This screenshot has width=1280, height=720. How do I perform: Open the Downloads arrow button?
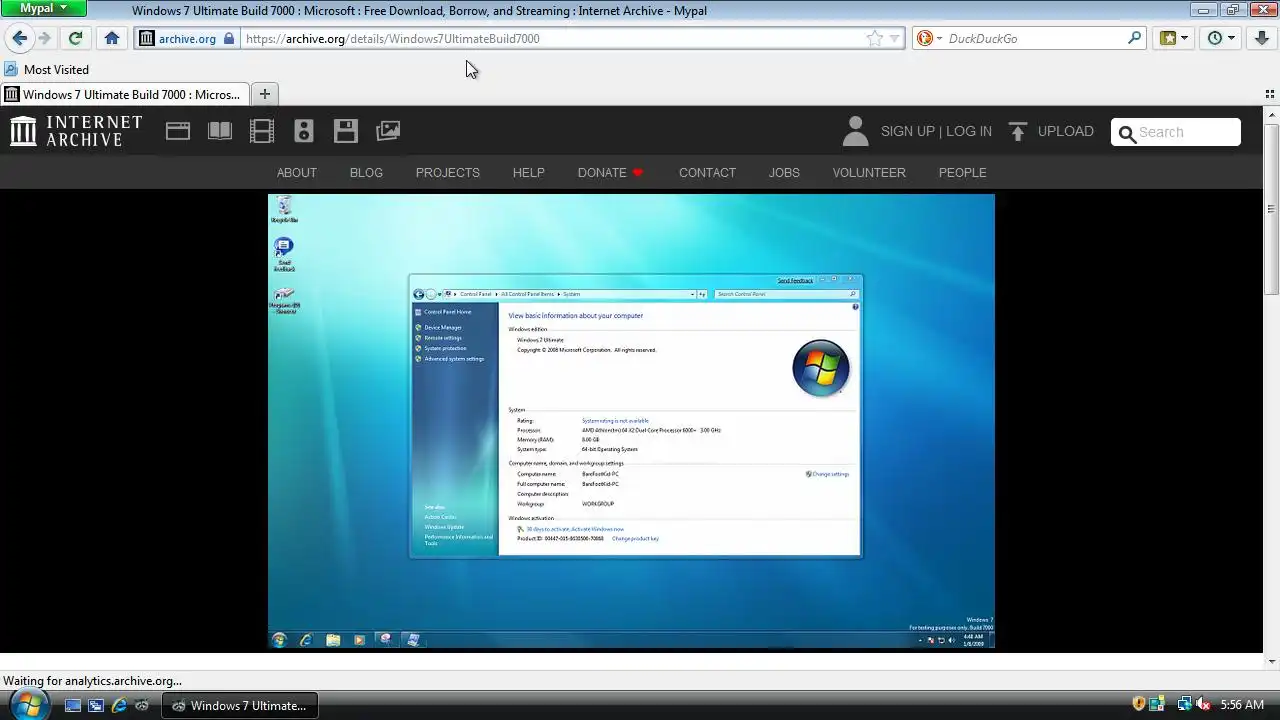1261,38
